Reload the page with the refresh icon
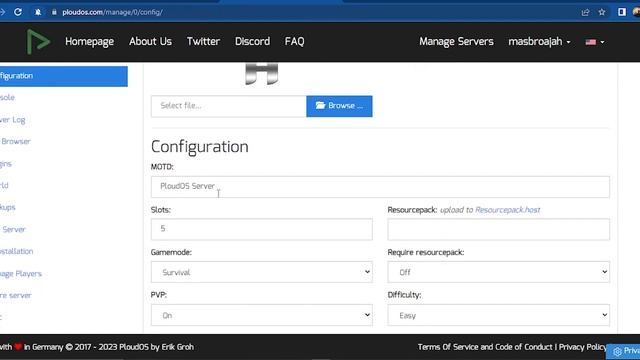Screen dimensions: 640x360 pos(18,12)
